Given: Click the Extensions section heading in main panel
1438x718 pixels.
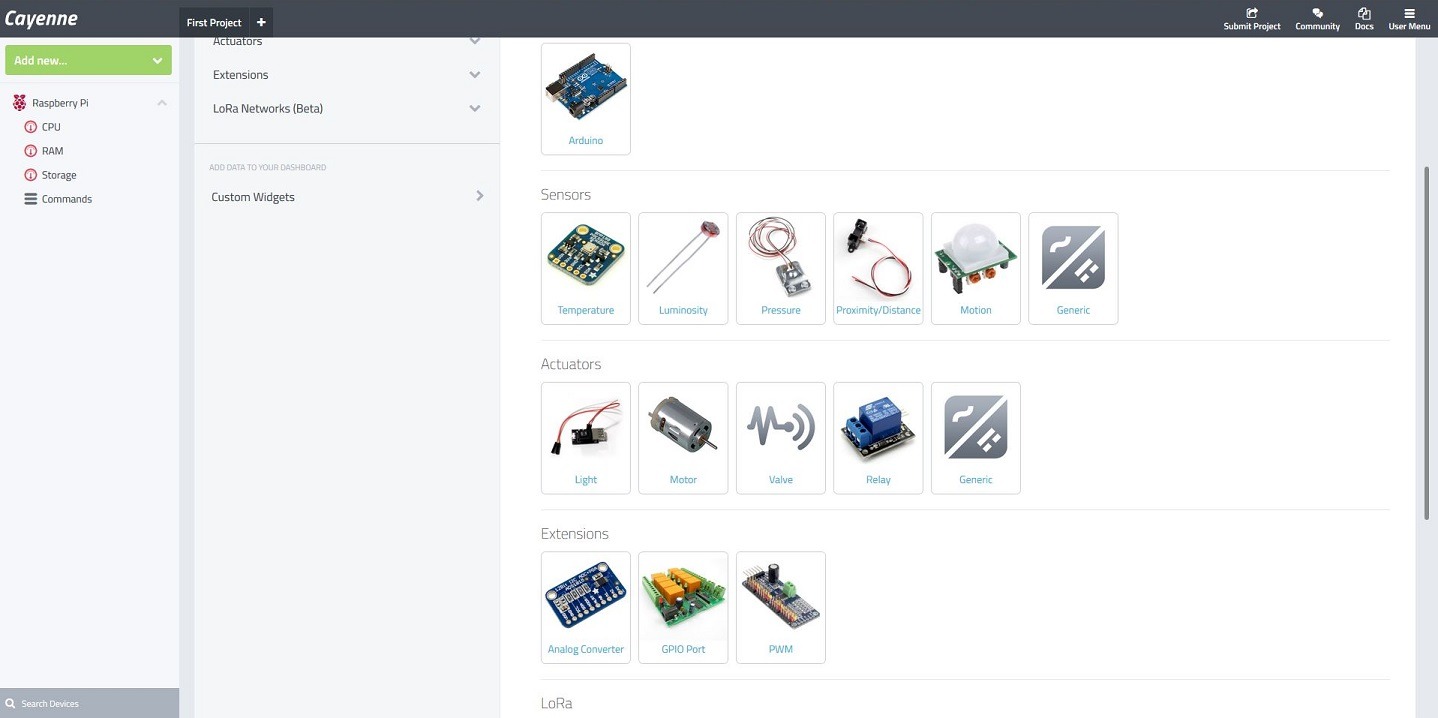Looking at the screenshot, I should pyautogui.click(x=575, y=534).
